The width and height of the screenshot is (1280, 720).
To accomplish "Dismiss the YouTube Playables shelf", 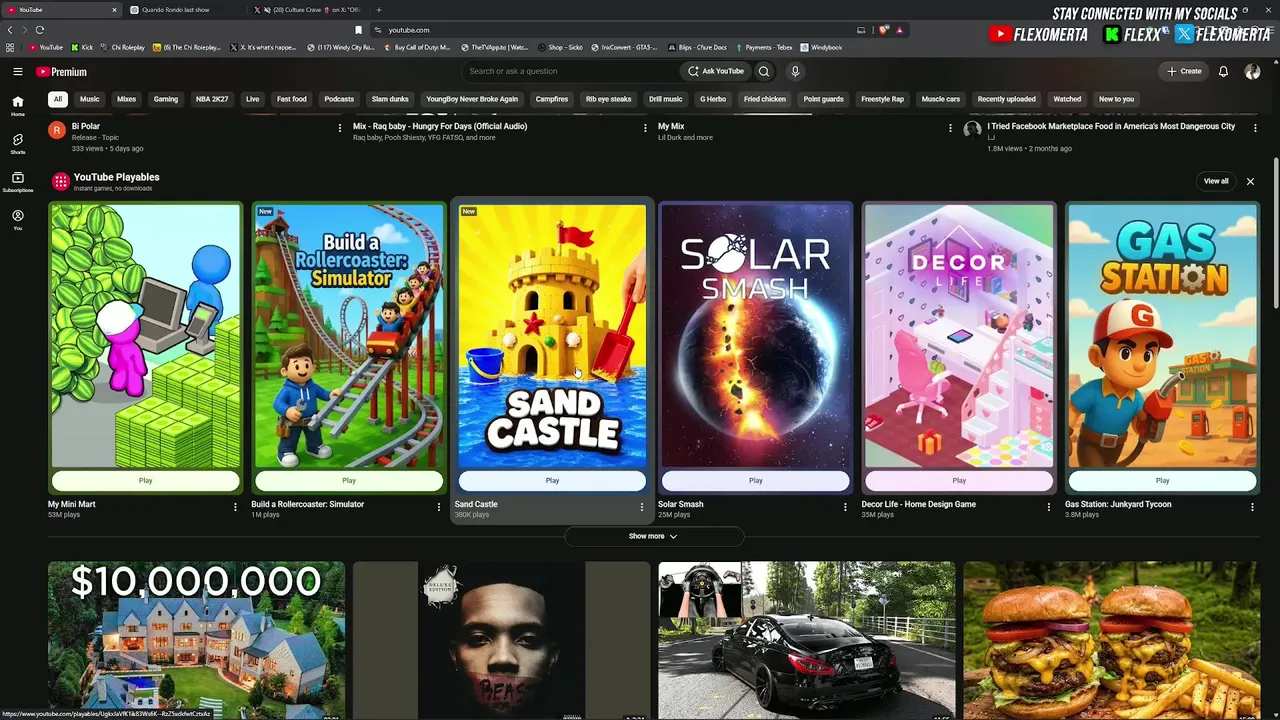I will click(x=1250, y=181).
